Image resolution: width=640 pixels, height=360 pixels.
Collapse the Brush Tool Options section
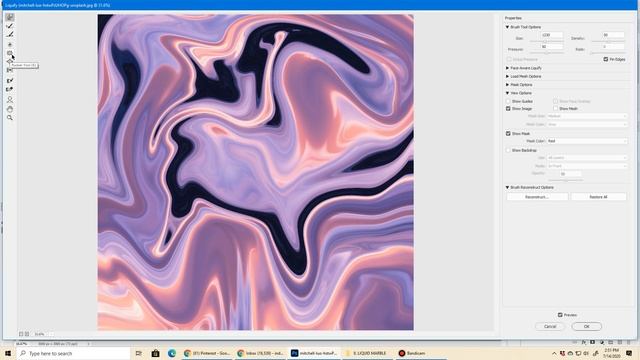507,27
